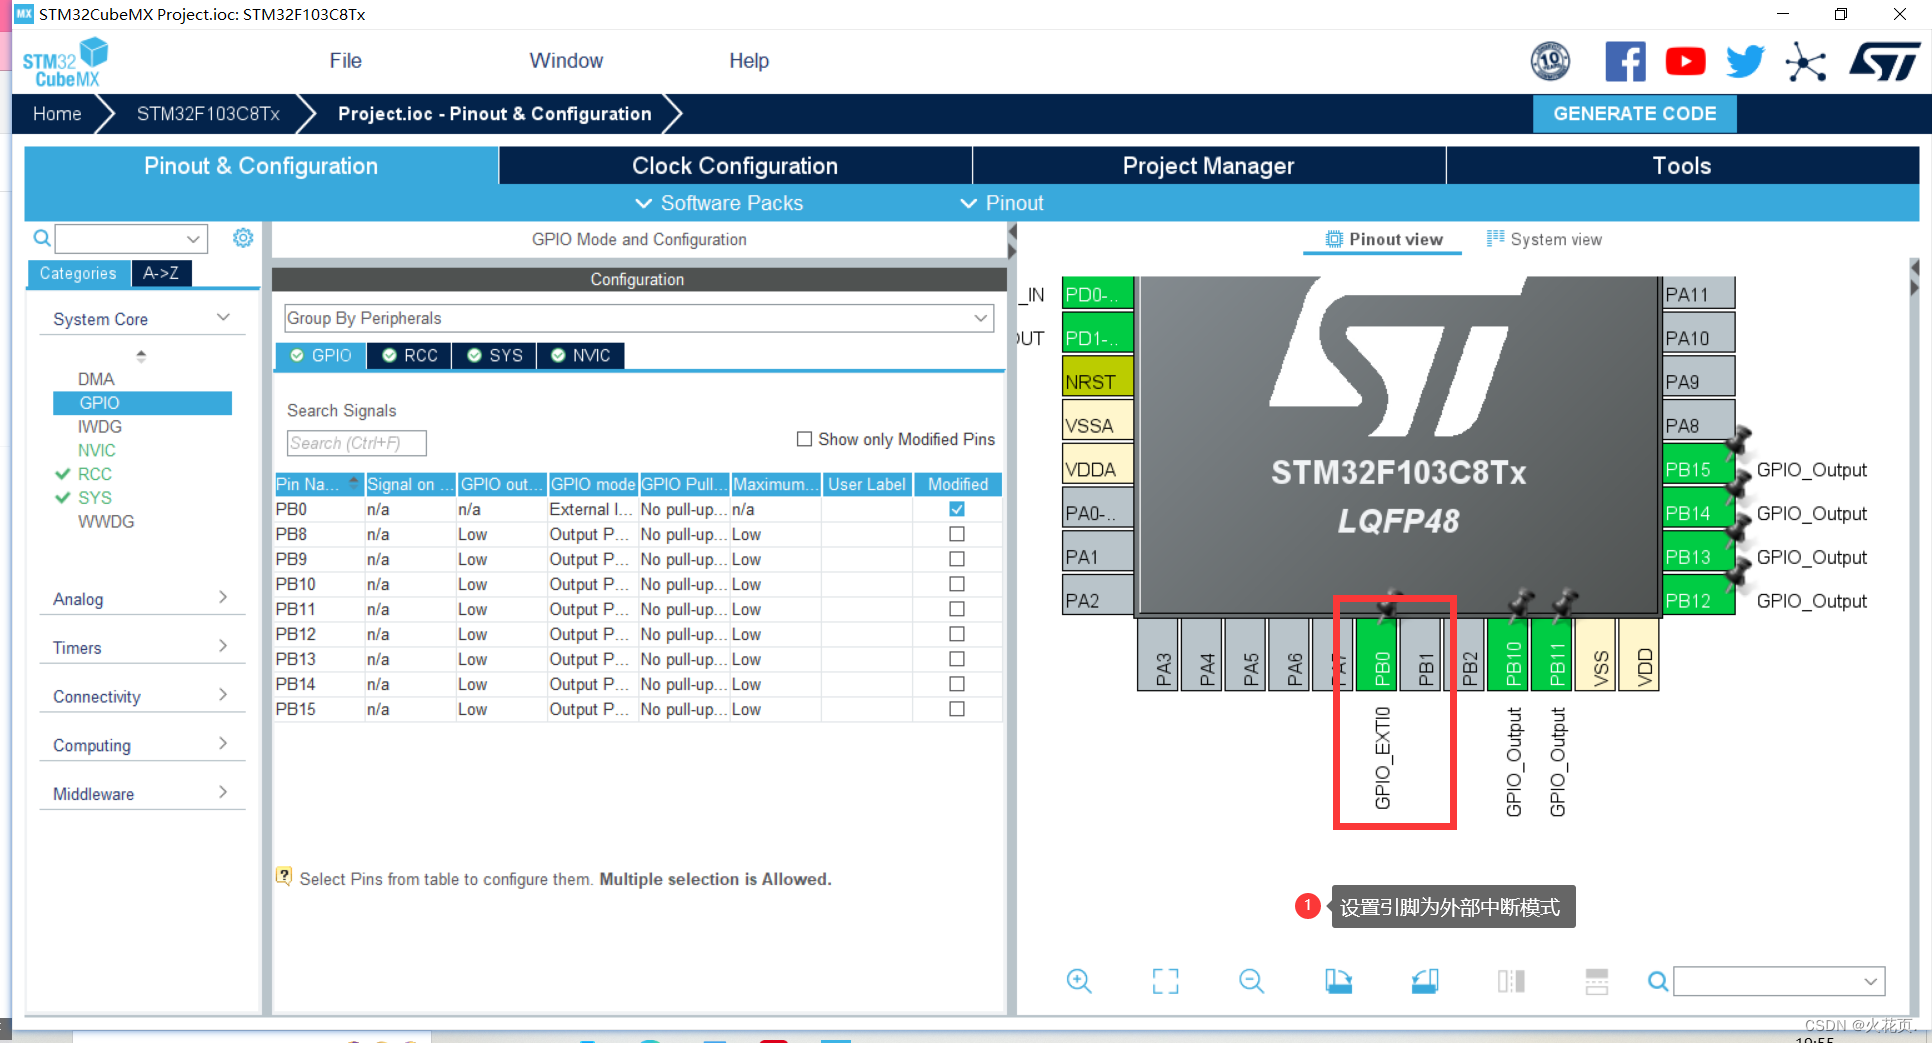Switch to System view
This screenshot has width=1932, height=1043.
1544,239
